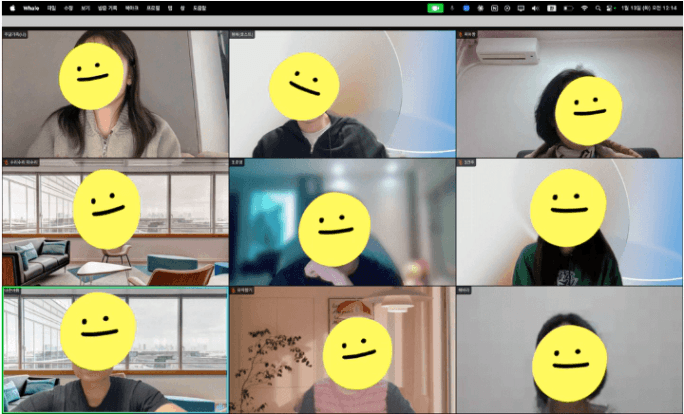This screenshot has height=414, width=684.
Task: Select participant tile below the air conditioner
Action: [x=570, y=94]
